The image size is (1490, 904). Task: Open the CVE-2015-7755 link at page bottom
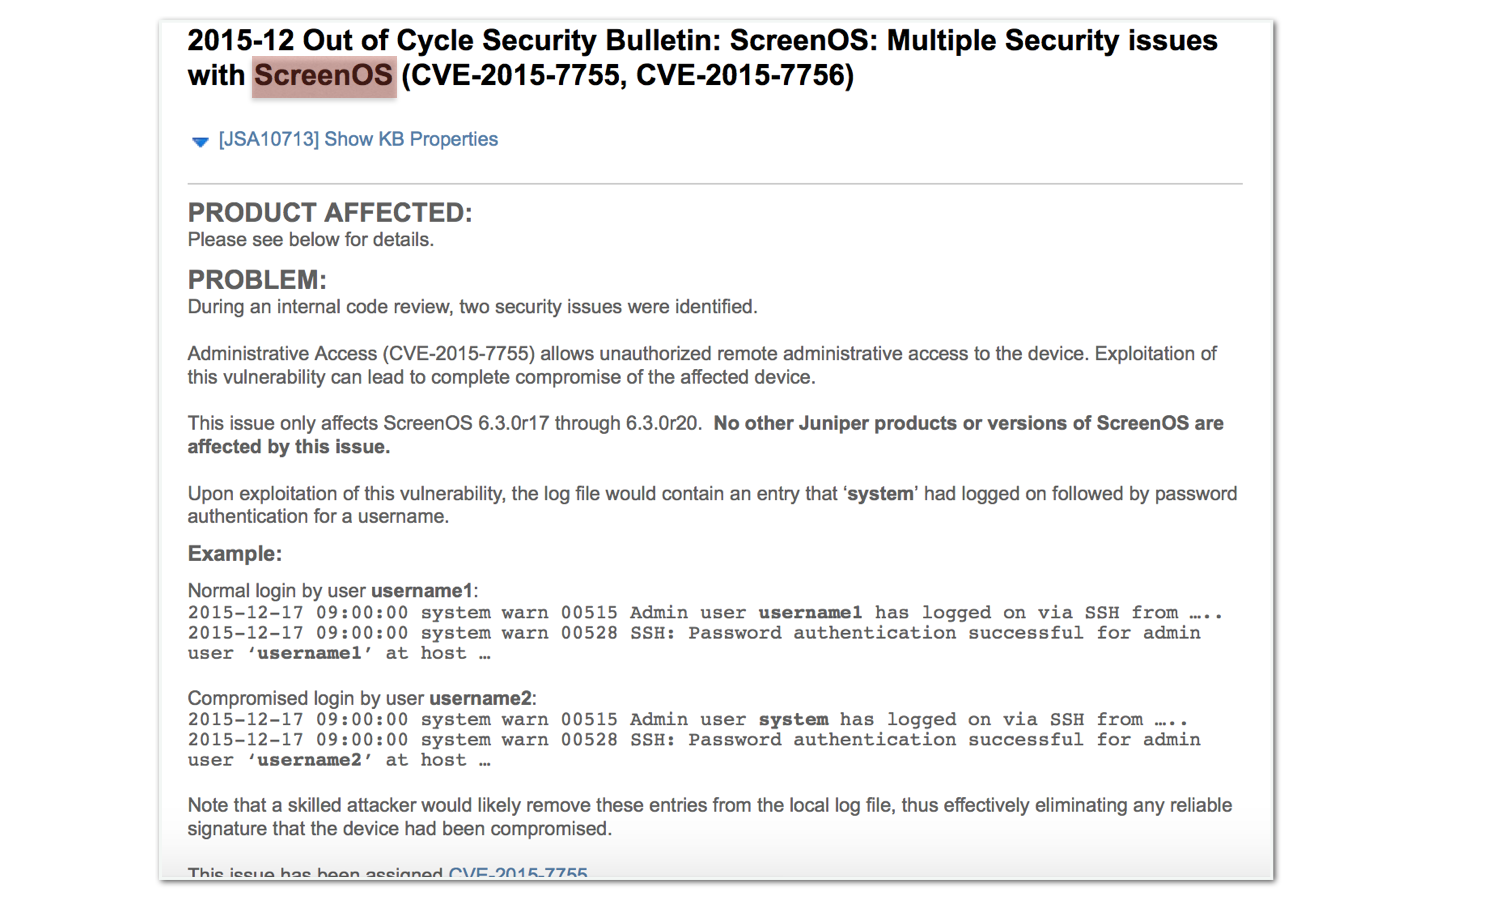pyautogui.click(x=517, y=873)
